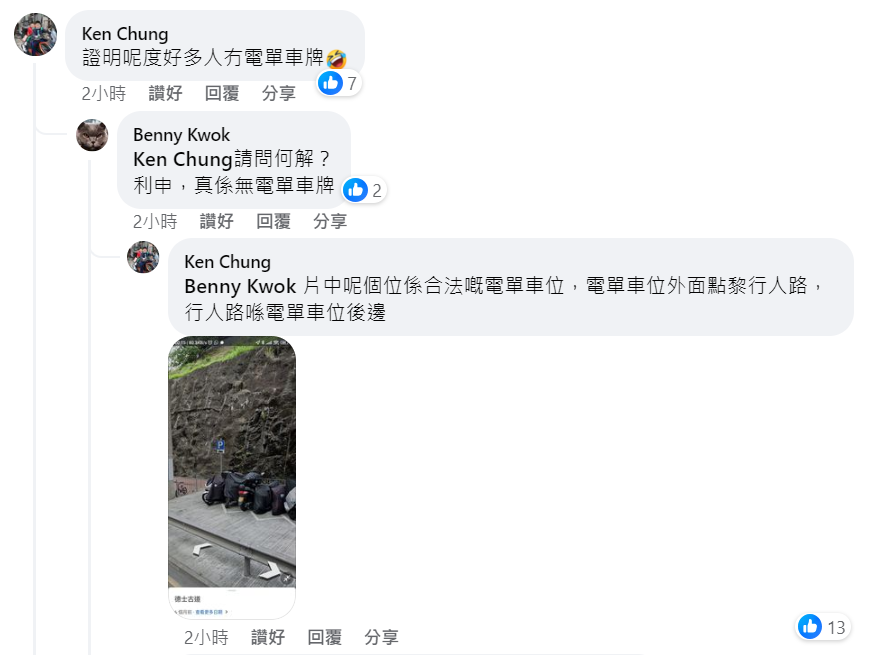Like Benny Kwok's reply with 讚好

click(x=217, y=221)
